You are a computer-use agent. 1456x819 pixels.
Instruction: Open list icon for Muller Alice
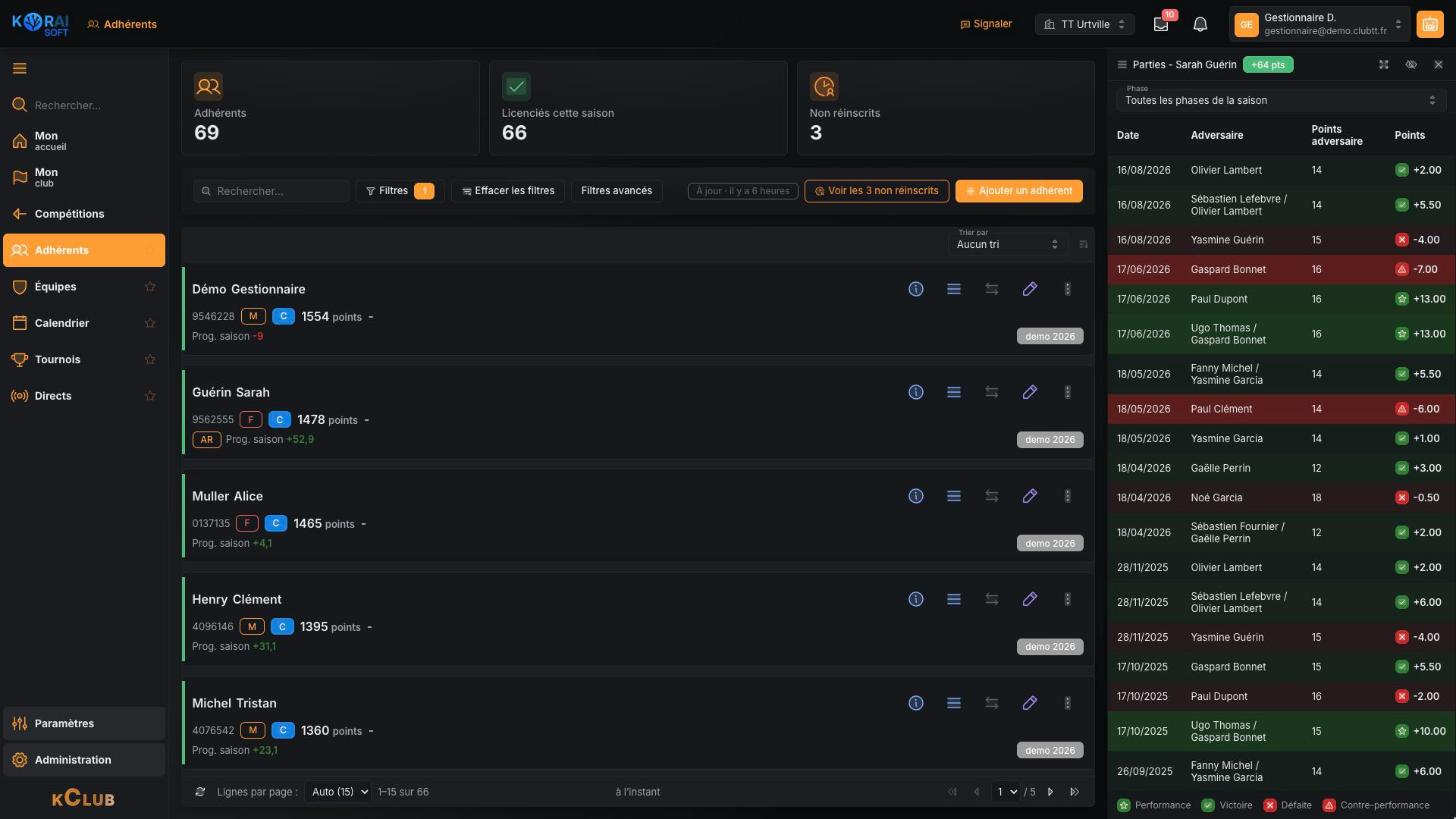tap(953, 496)
